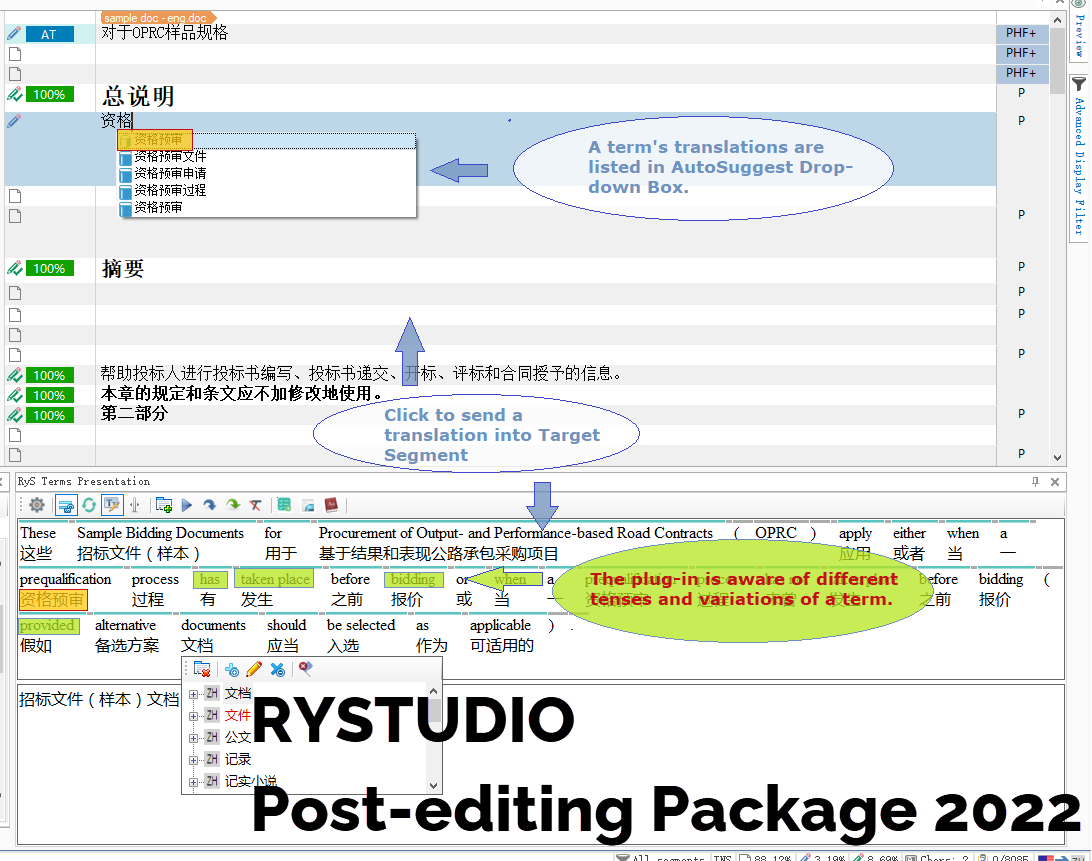Click the segment heading 总说明
The width and height of the screenshot is (1092, 861).
tap(138, 95)
